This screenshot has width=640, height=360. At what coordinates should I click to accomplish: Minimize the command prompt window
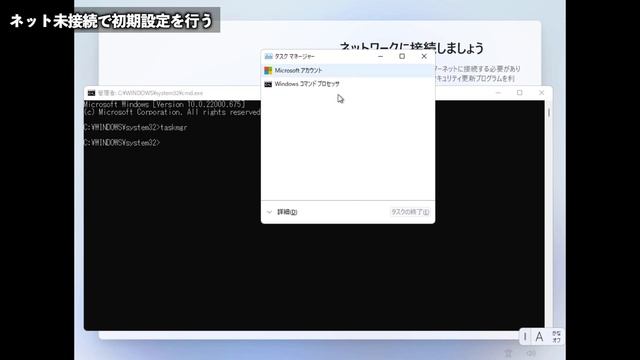(x=498, y=93)
